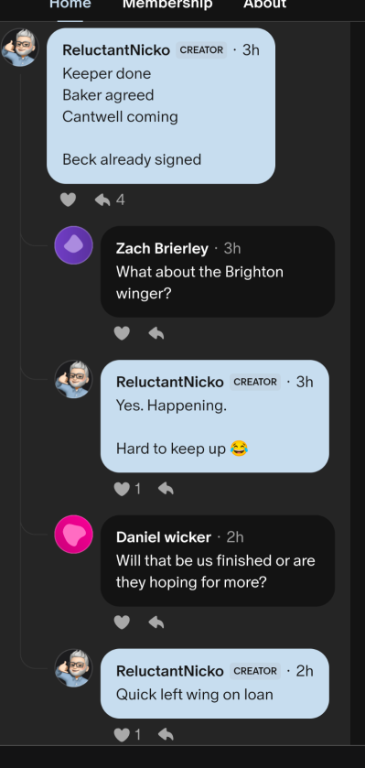This screenshot has height=768, width=365.
Task: Reply to "Quick left wing on loan"
Action: 166,735
